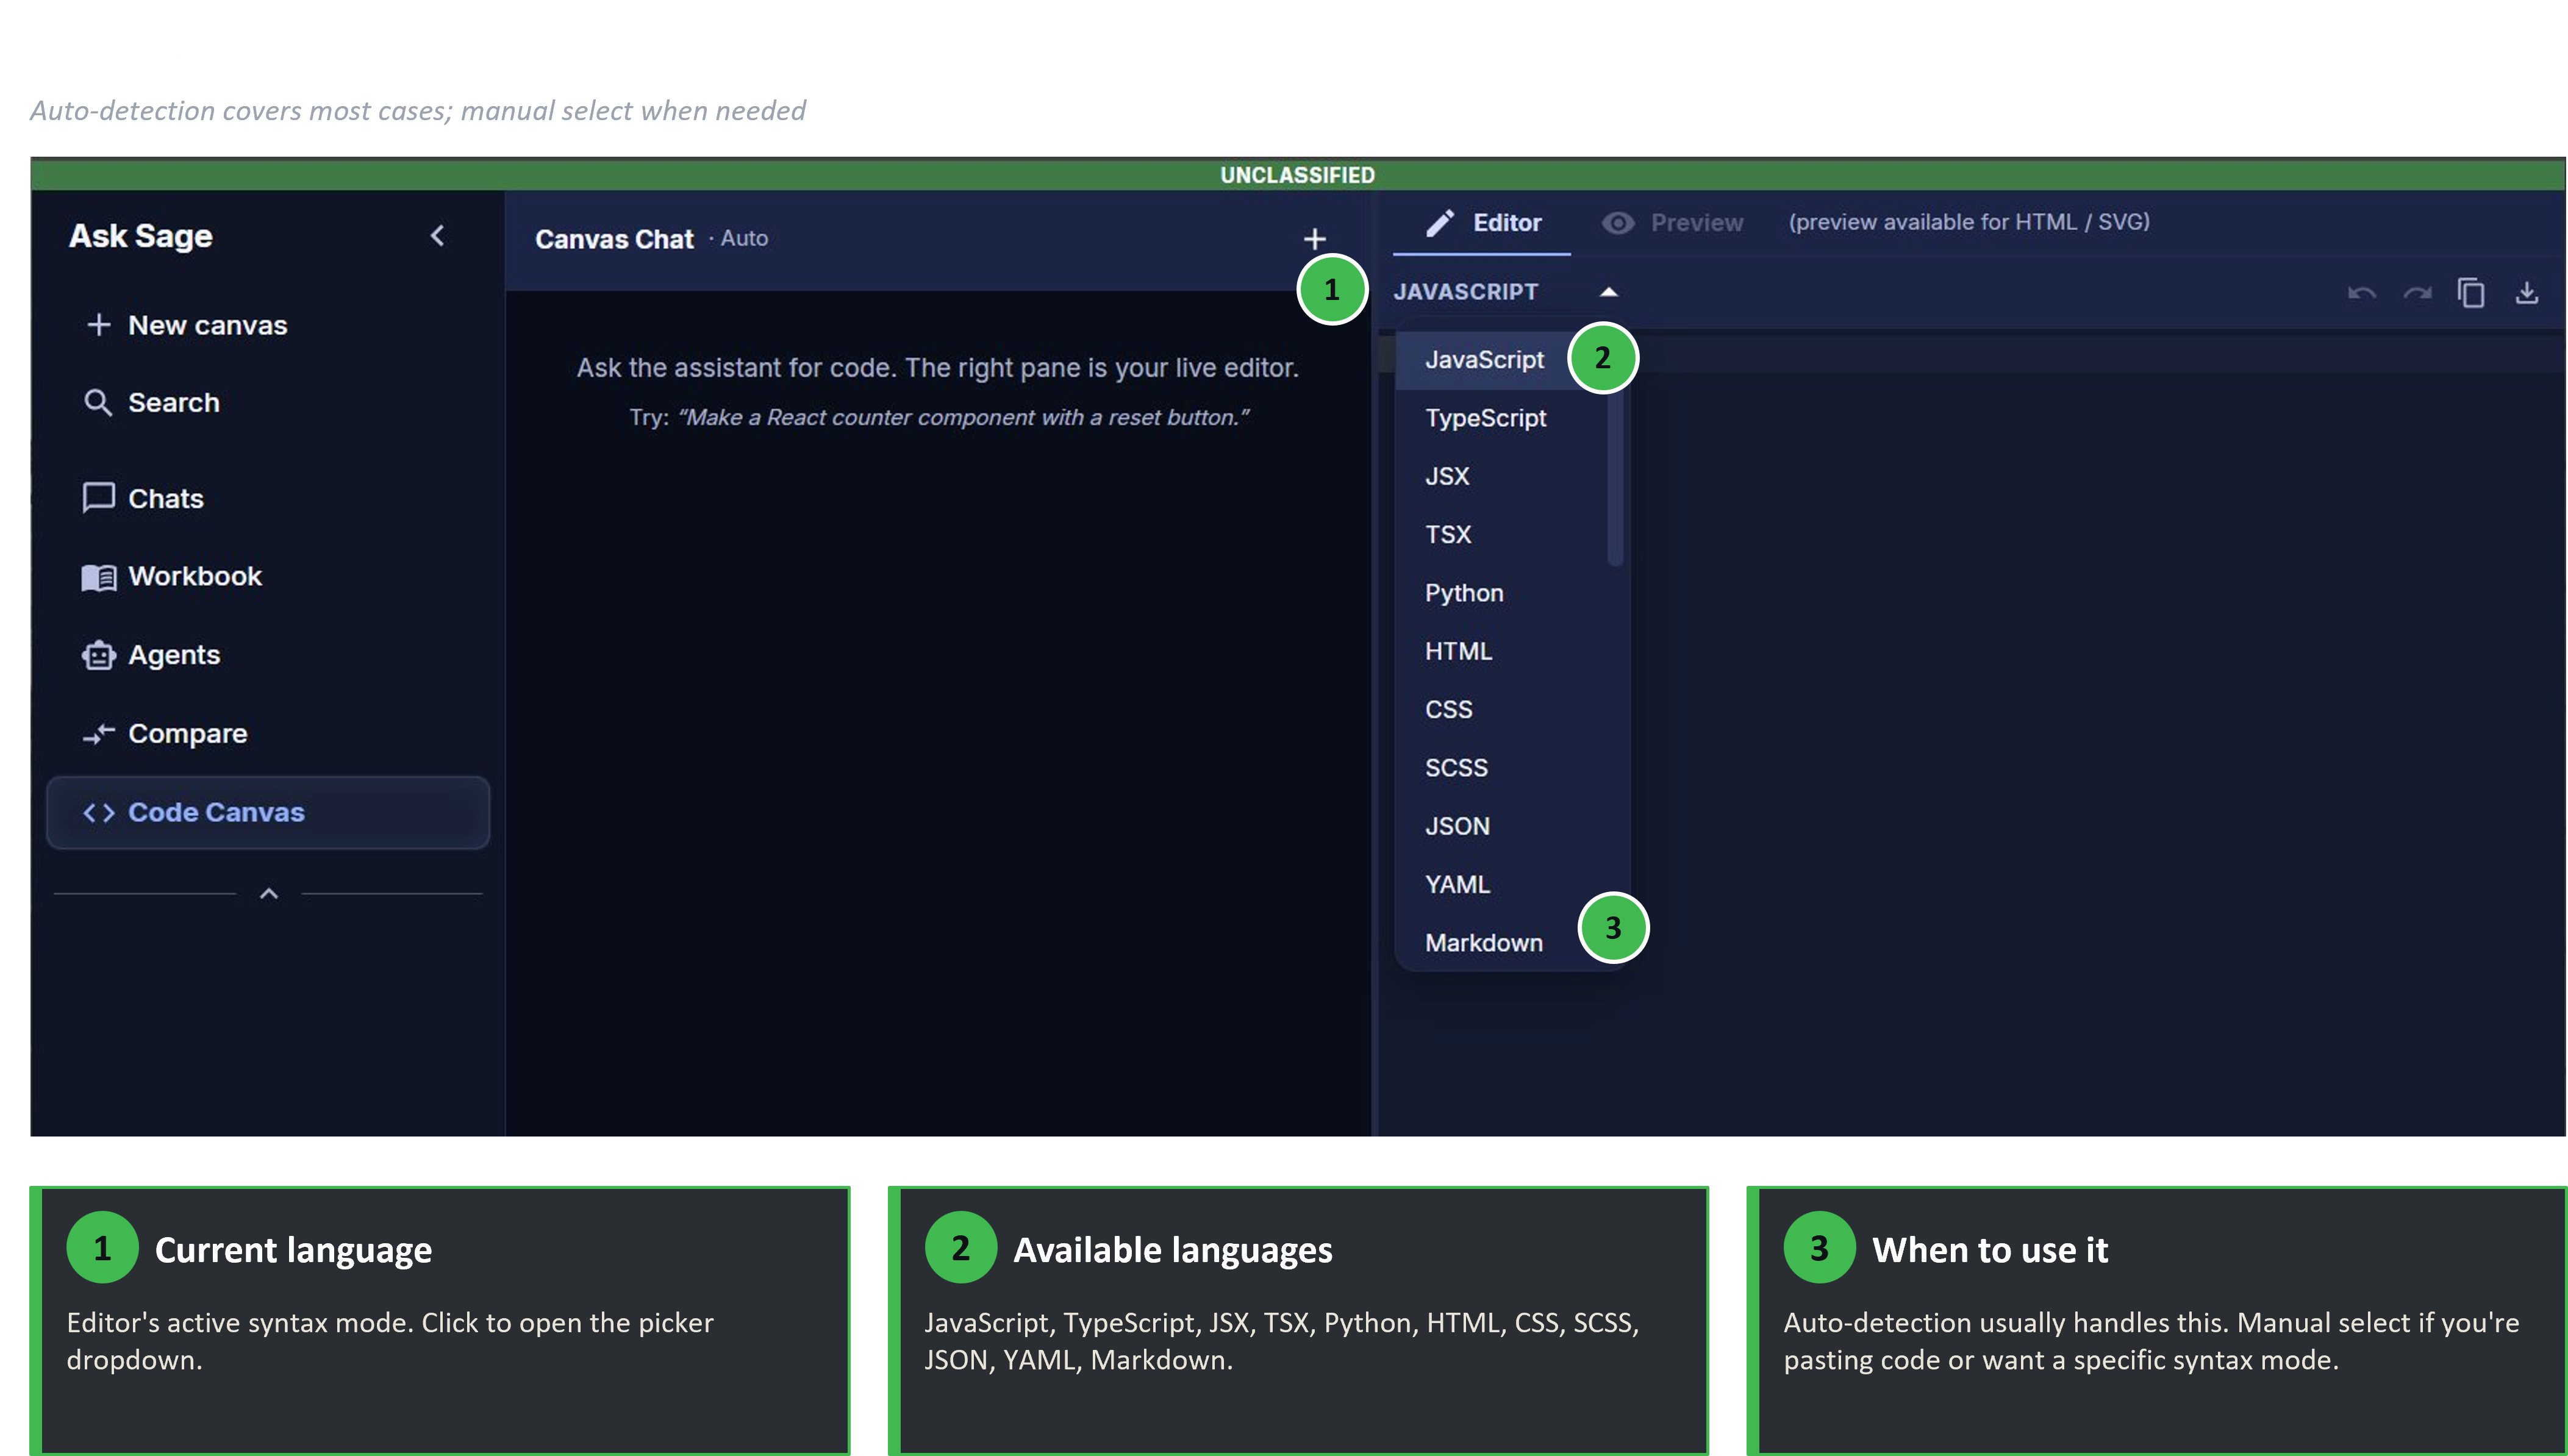
Task: Copy editor code with the copy icon
Action: click(2471, 292)
